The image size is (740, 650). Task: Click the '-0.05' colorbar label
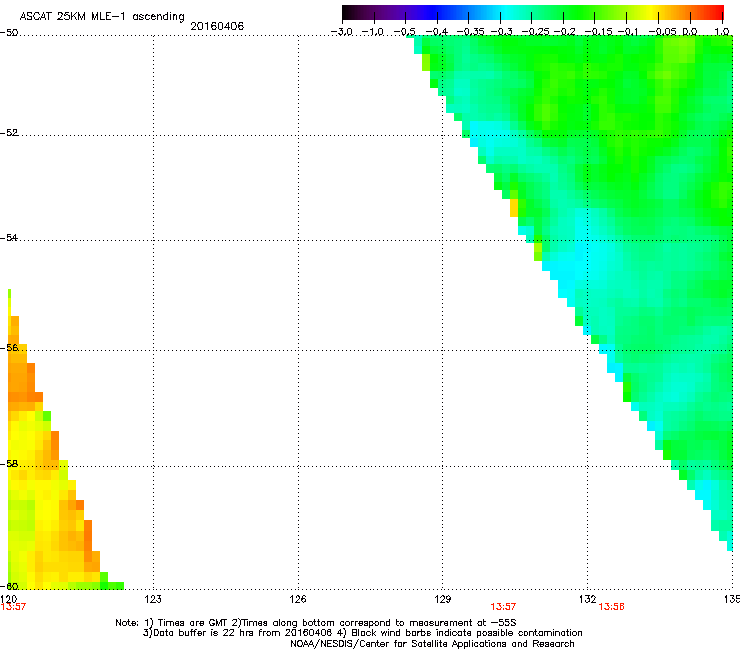pos(663,32)
